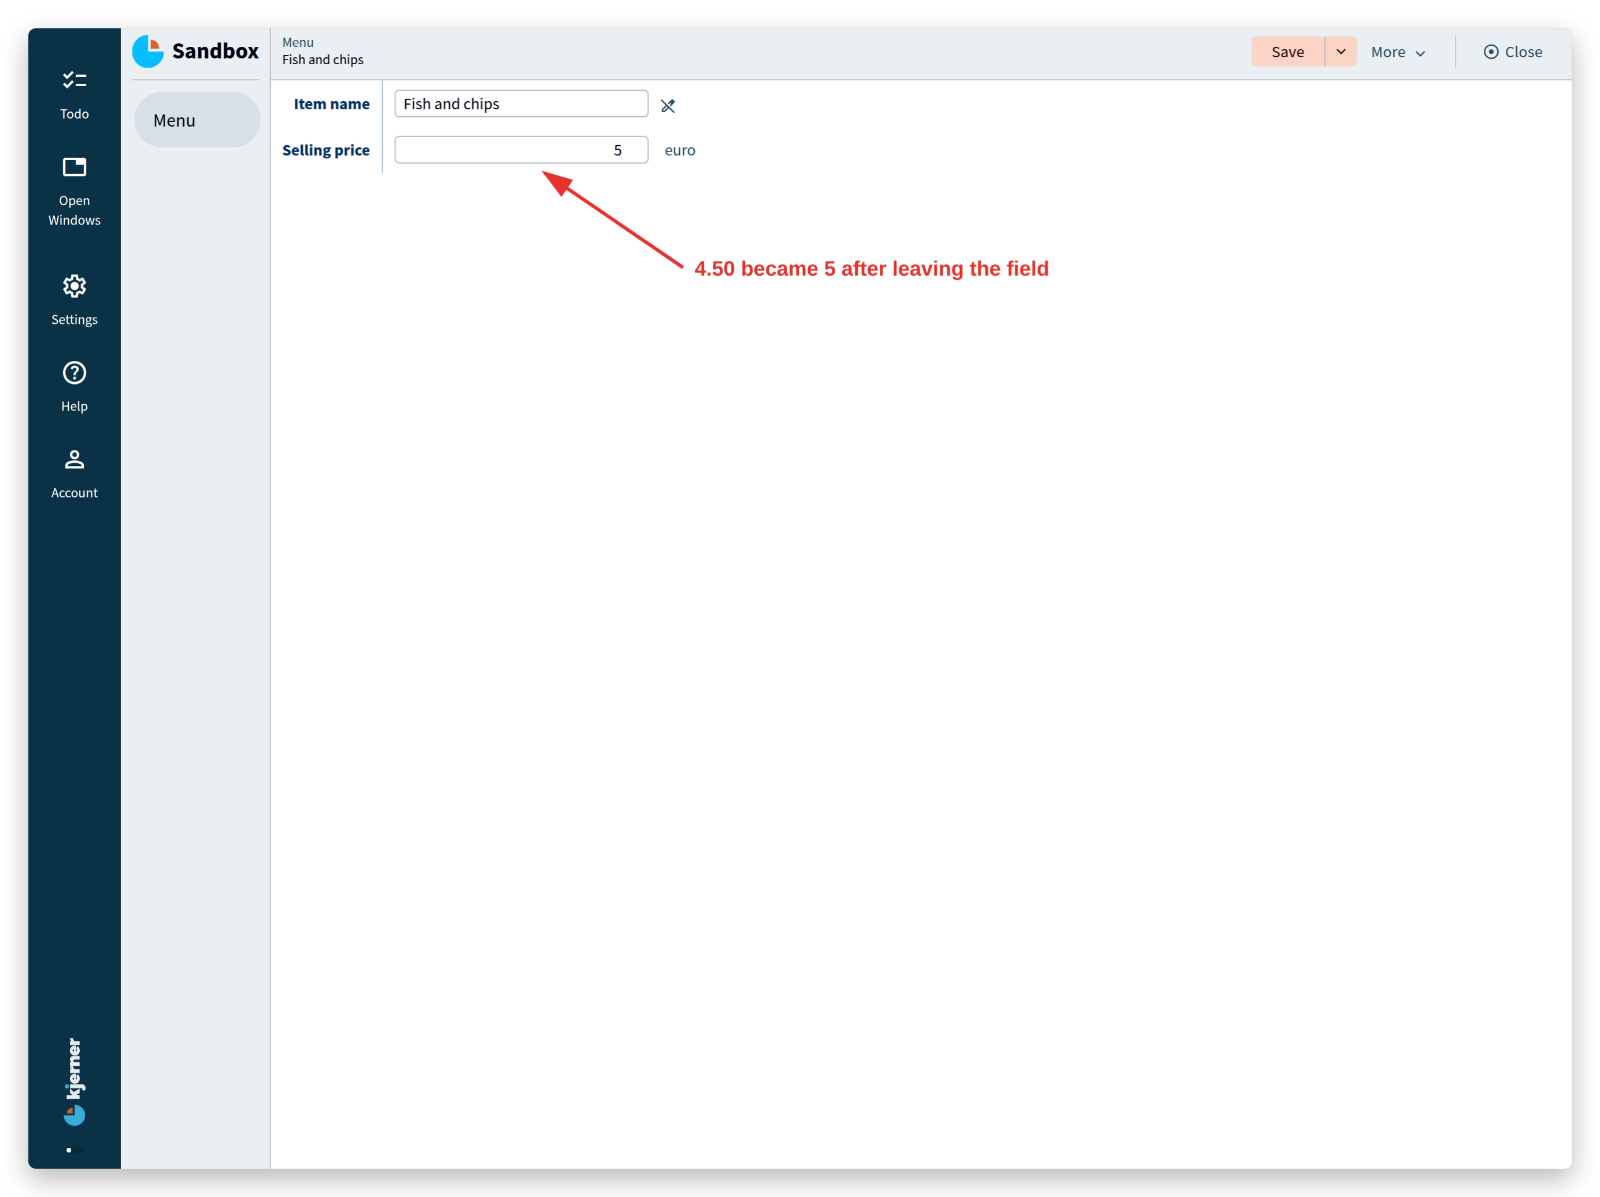Click the Sandbox logo icon
Screen dimensions: 1600x1197
coord(148,51)
